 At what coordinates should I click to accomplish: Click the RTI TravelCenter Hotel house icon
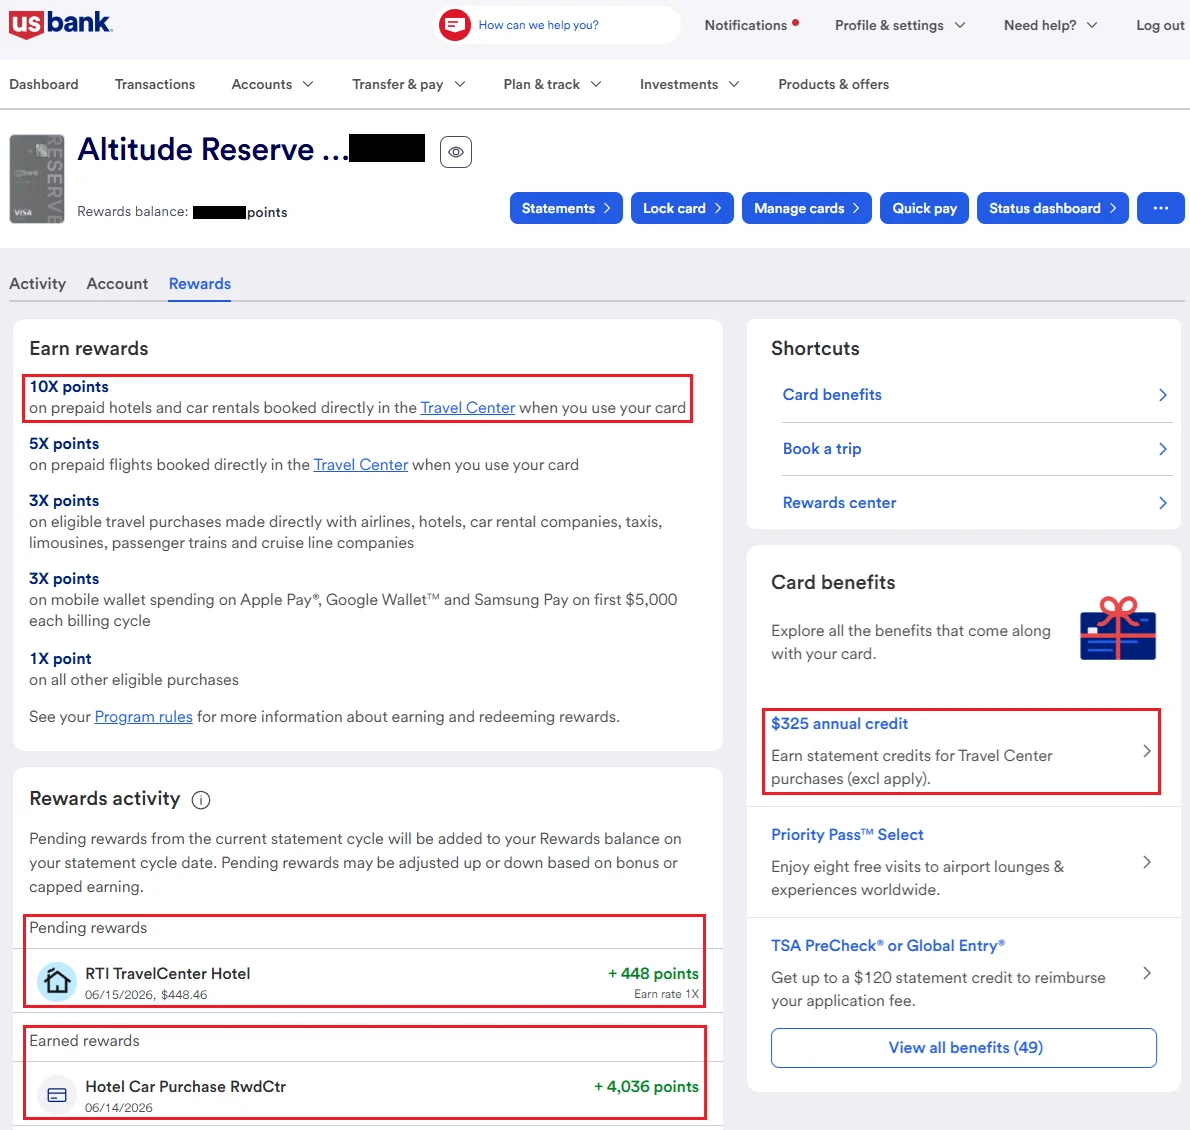point(57,982)
